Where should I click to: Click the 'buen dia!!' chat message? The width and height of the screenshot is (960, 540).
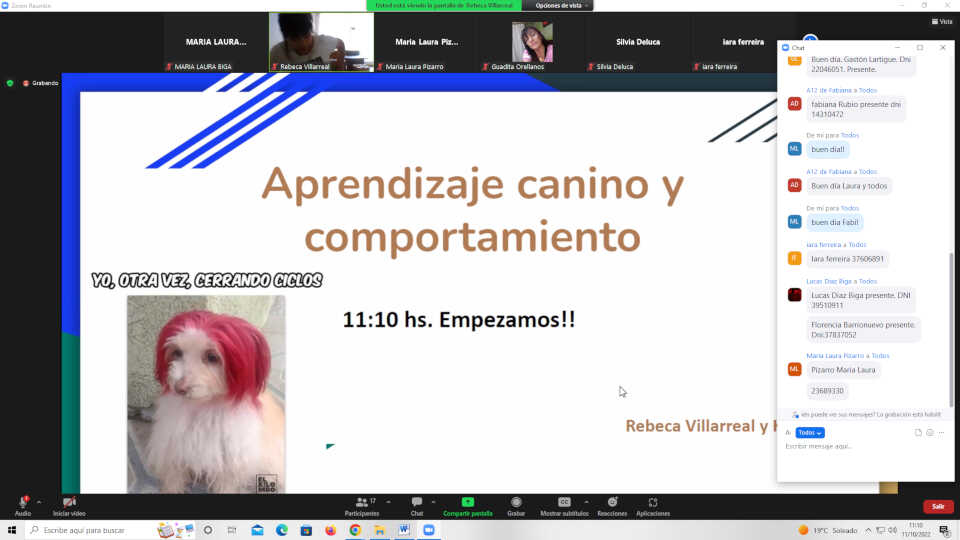[x=827, y=149]
